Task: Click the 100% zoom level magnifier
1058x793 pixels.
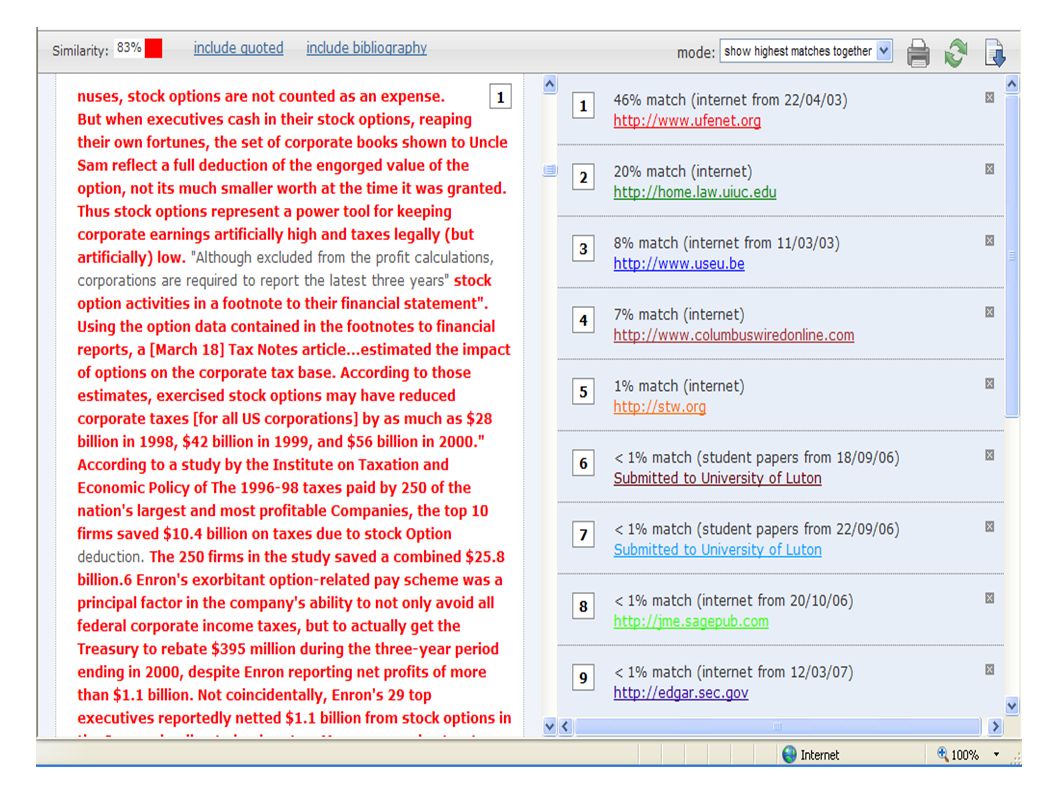Action: pos(943,754)
